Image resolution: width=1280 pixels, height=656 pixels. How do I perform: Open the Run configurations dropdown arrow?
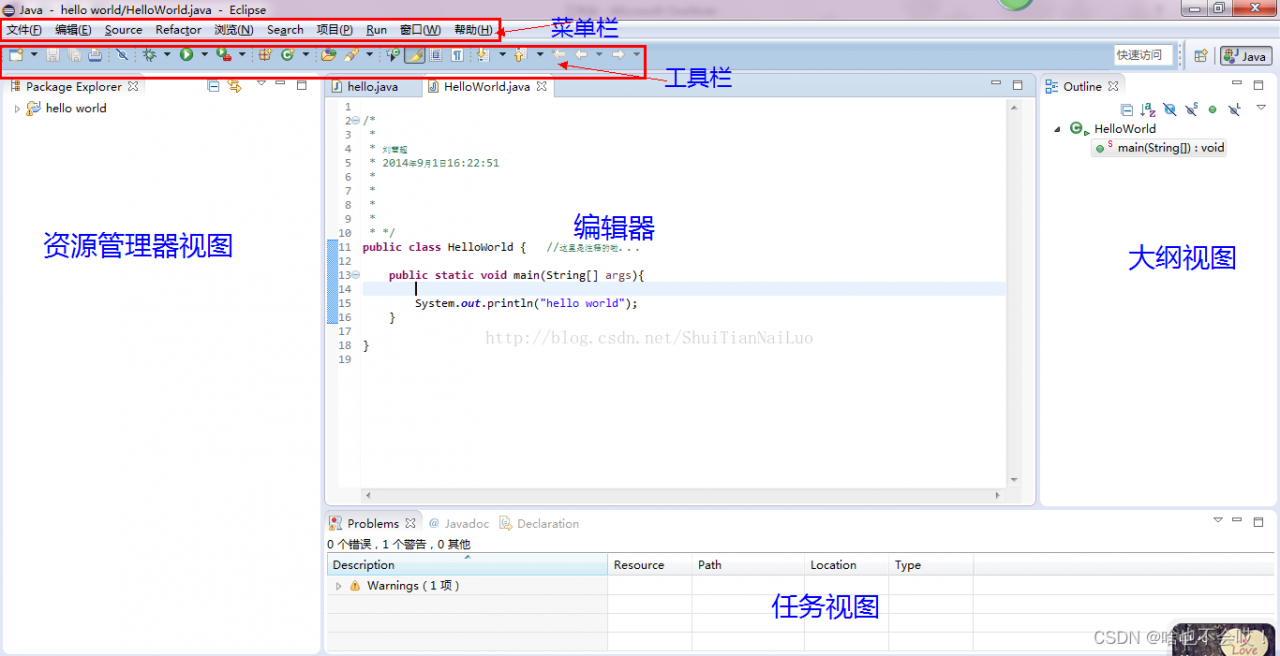click(x=205, y=55)
